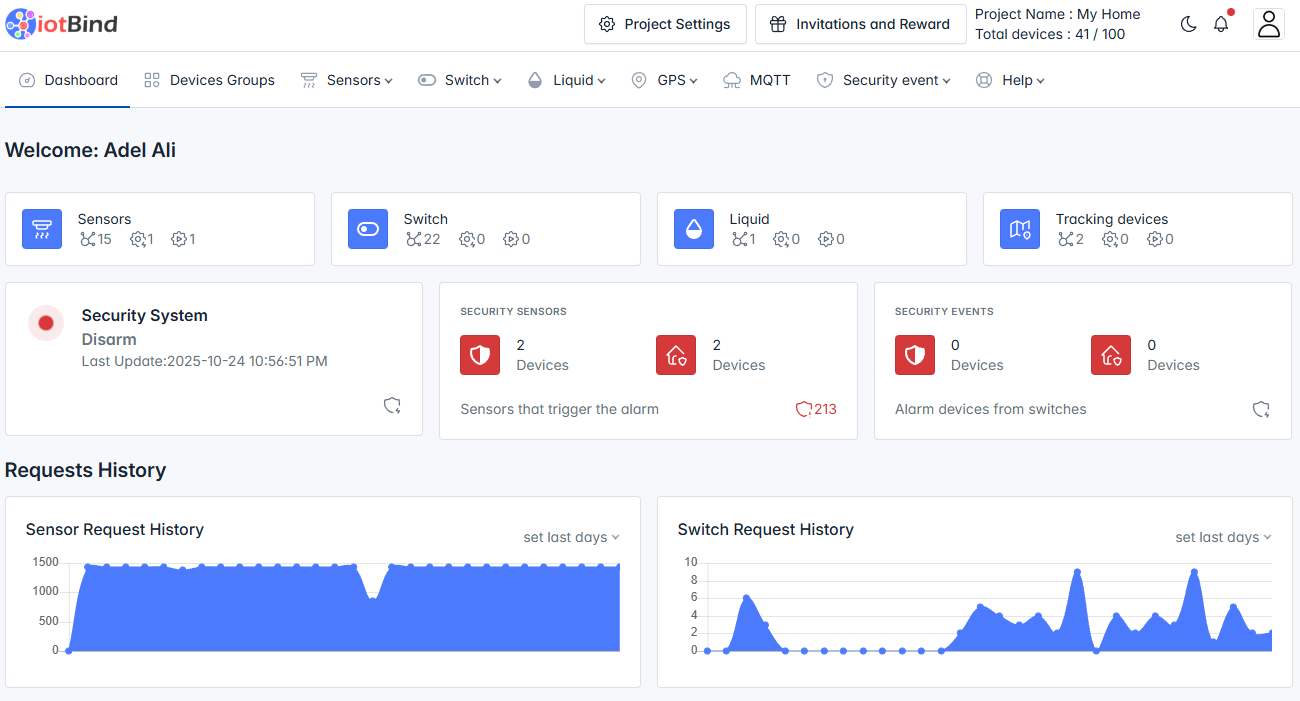This screenshot has height=701, width=1300.
Task: Click the red 213 alarm count
Action: [816, 409]
